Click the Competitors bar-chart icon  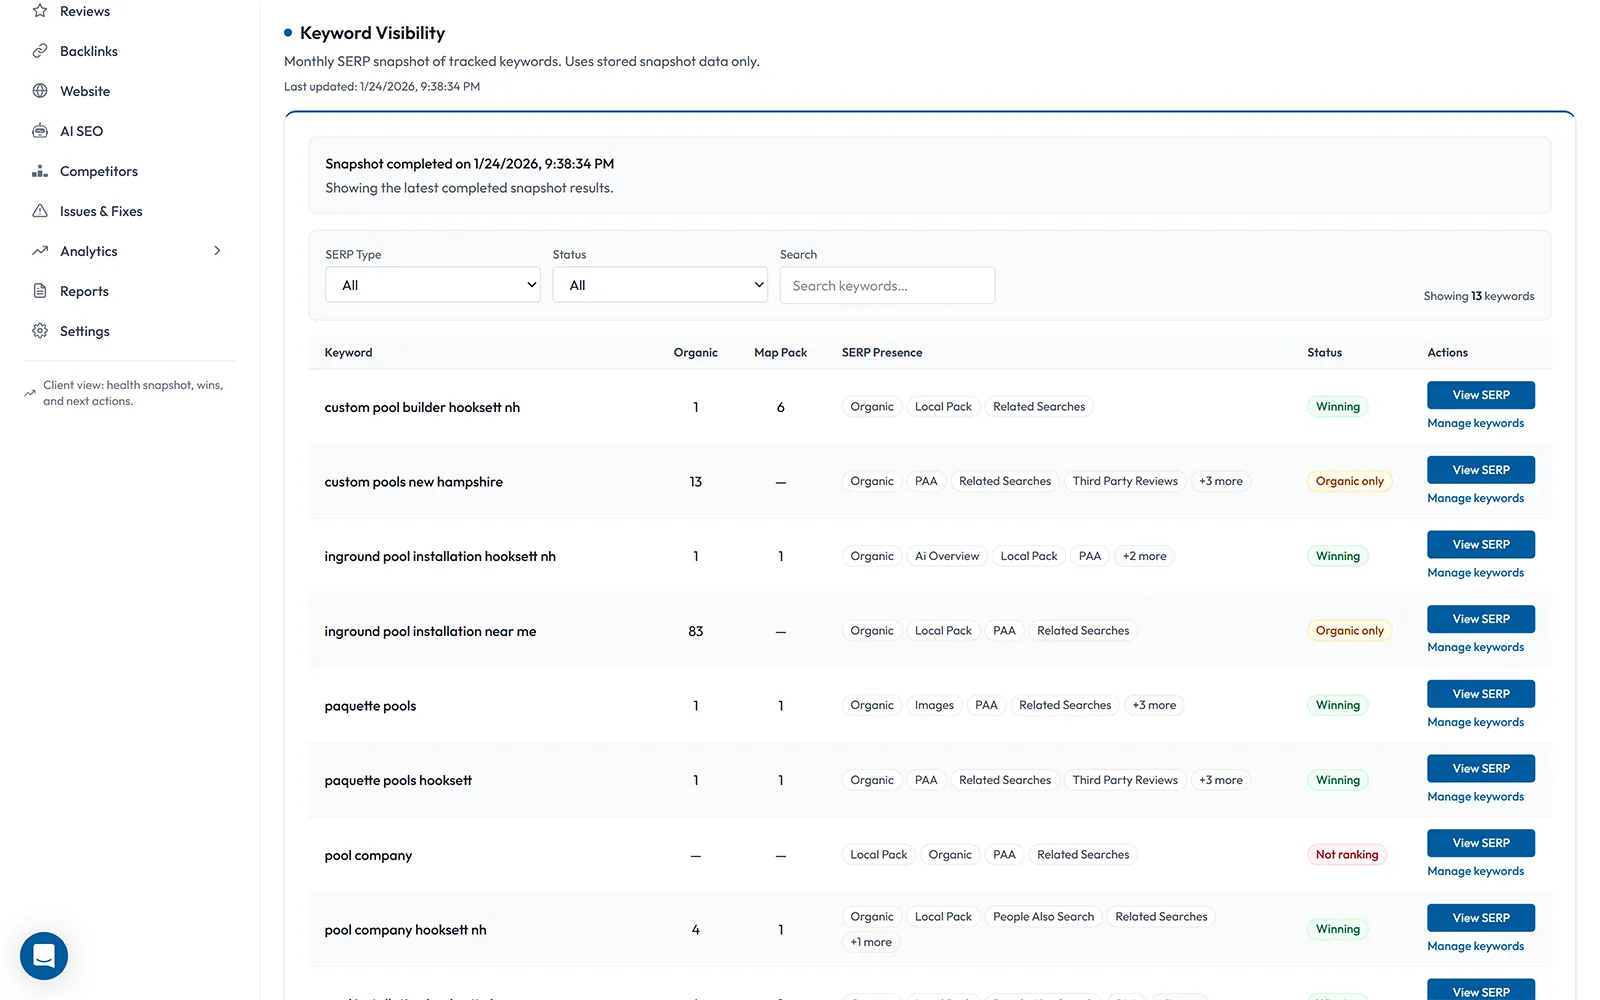click(40, 170)
